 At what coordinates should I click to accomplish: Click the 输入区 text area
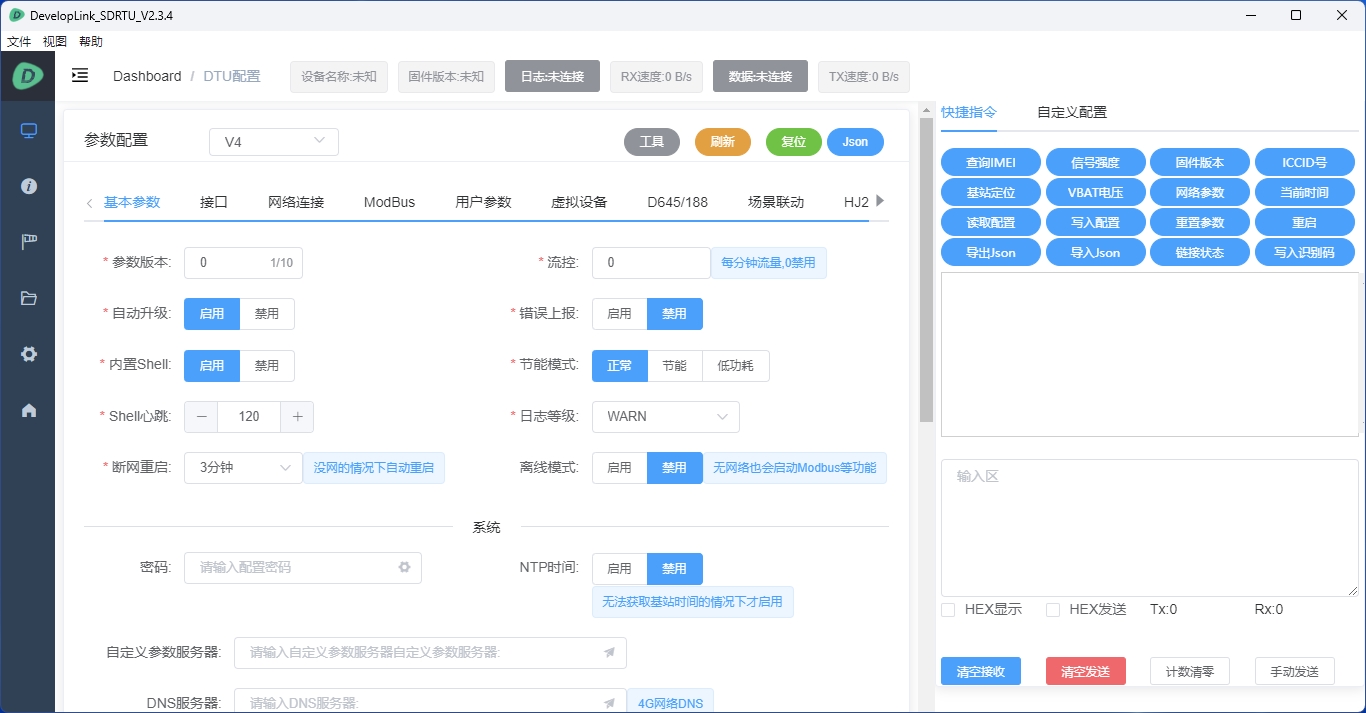coord(1150,528)
